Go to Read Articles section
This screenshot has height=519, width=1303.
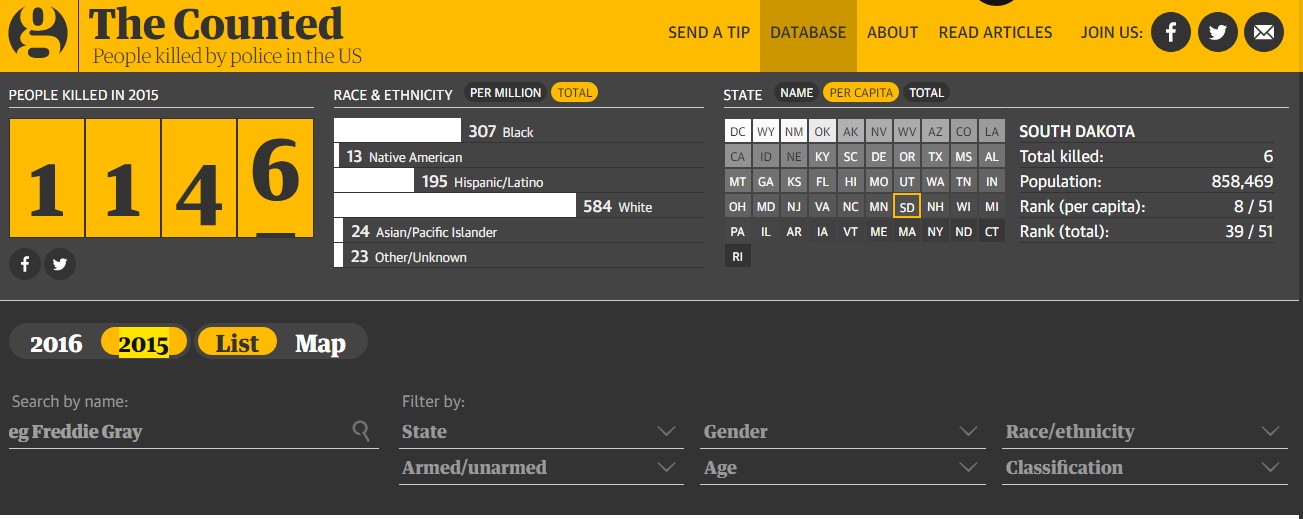[995, 33]
